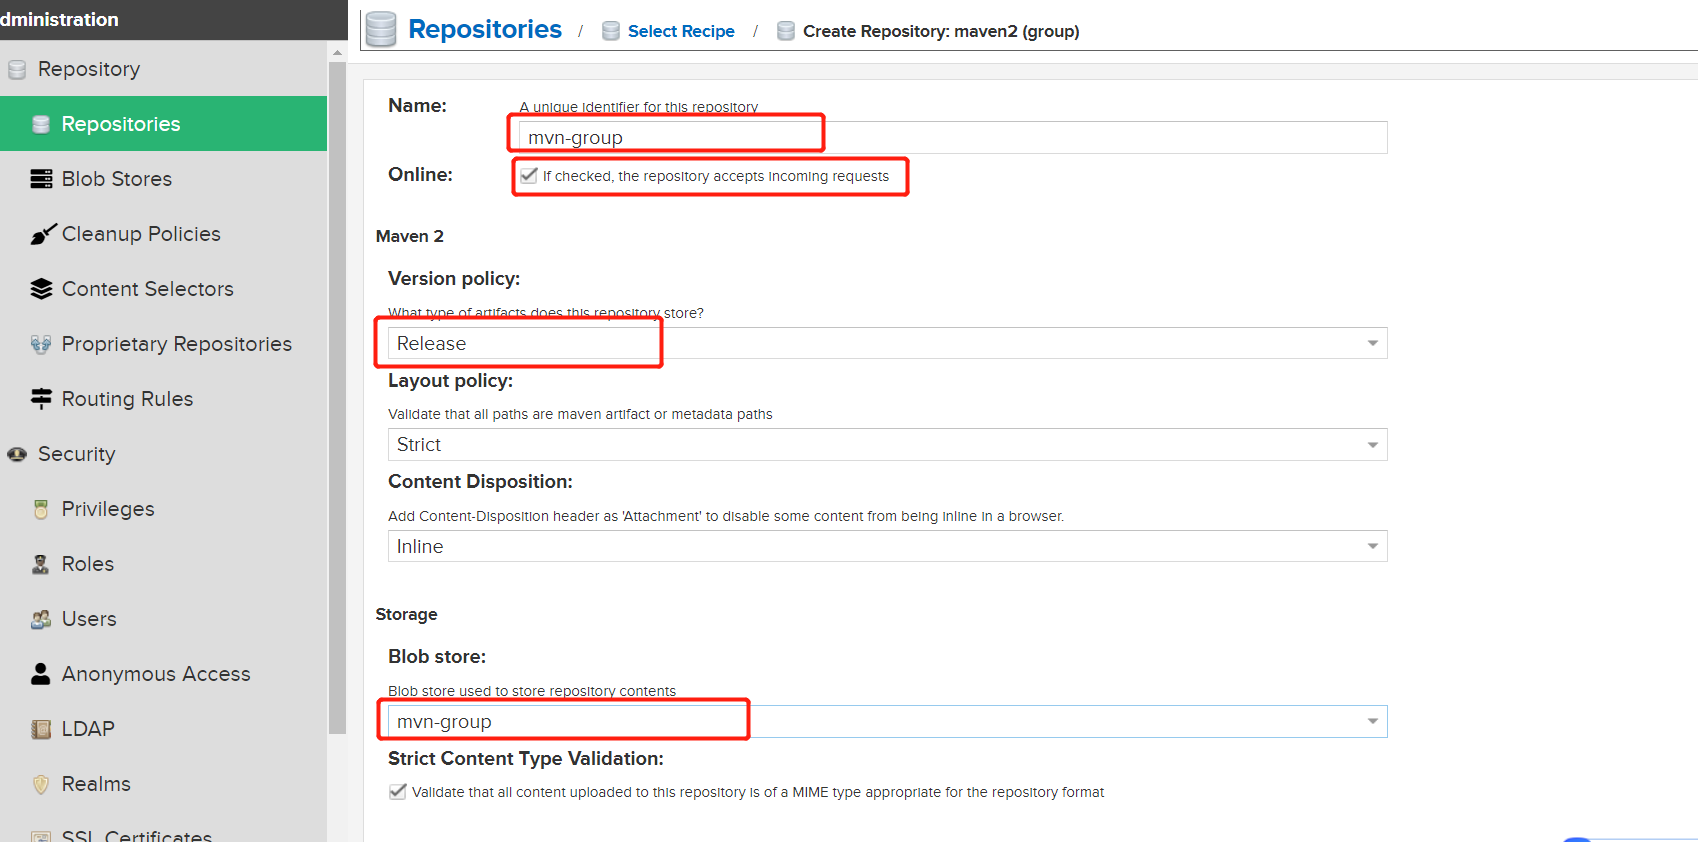This screenshot has width=1698, height=842.
Task: Click the Security section icon
Action: tap(17, 454)
